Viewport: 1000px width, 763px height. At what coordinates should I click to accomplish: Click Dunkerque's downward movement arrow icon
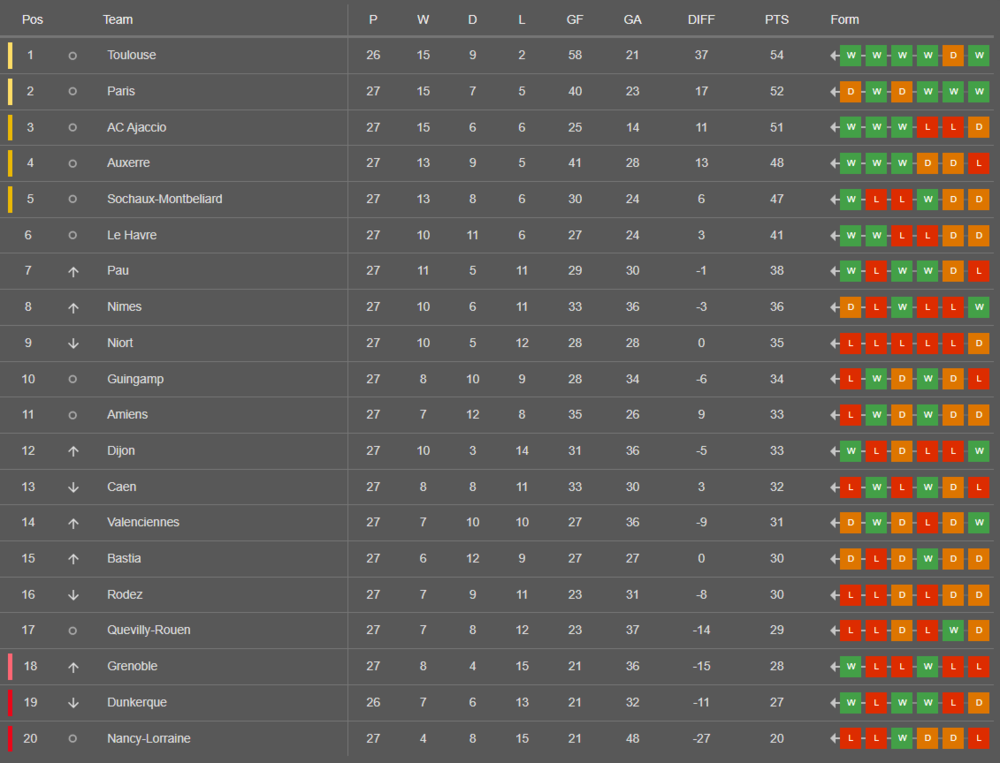(73, 703)
